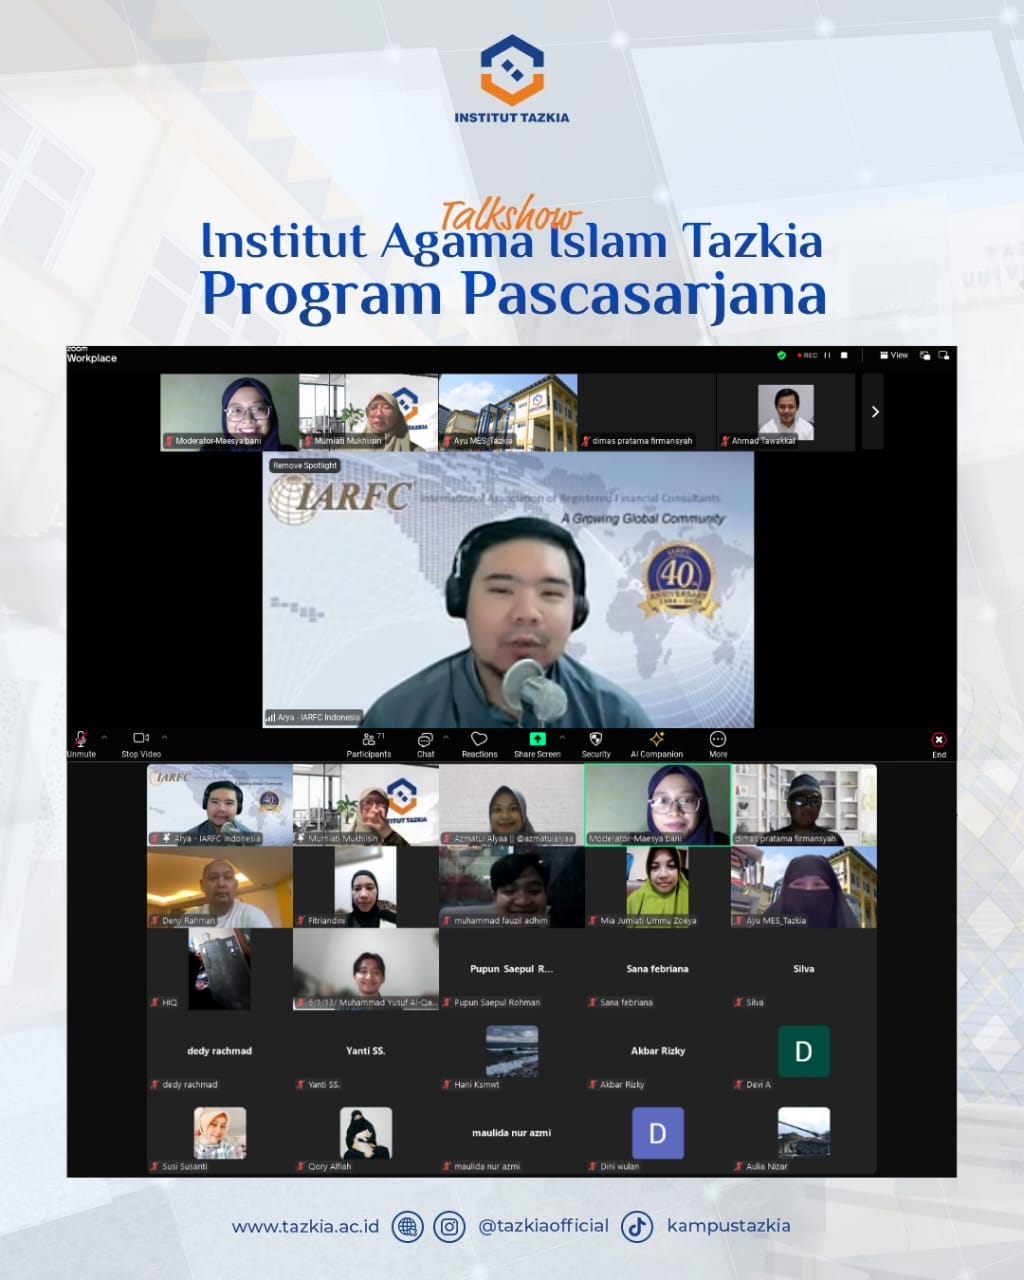Image resolution: width=1024 pixels, height=1280 pixels.
Task: Open the Security shield icon
Action: 596,739
